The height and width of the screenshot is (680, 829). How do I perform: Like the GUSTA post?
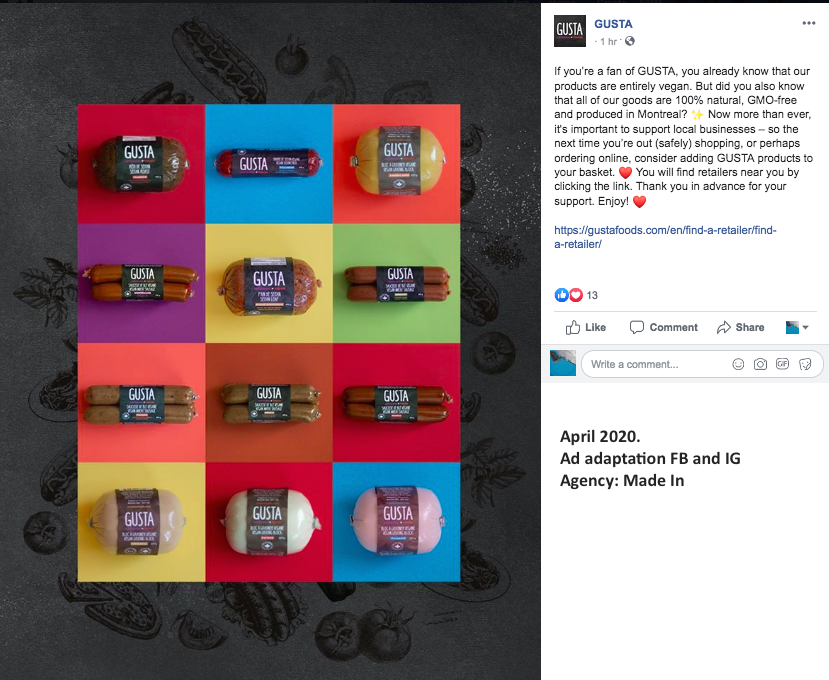point(585,327)
